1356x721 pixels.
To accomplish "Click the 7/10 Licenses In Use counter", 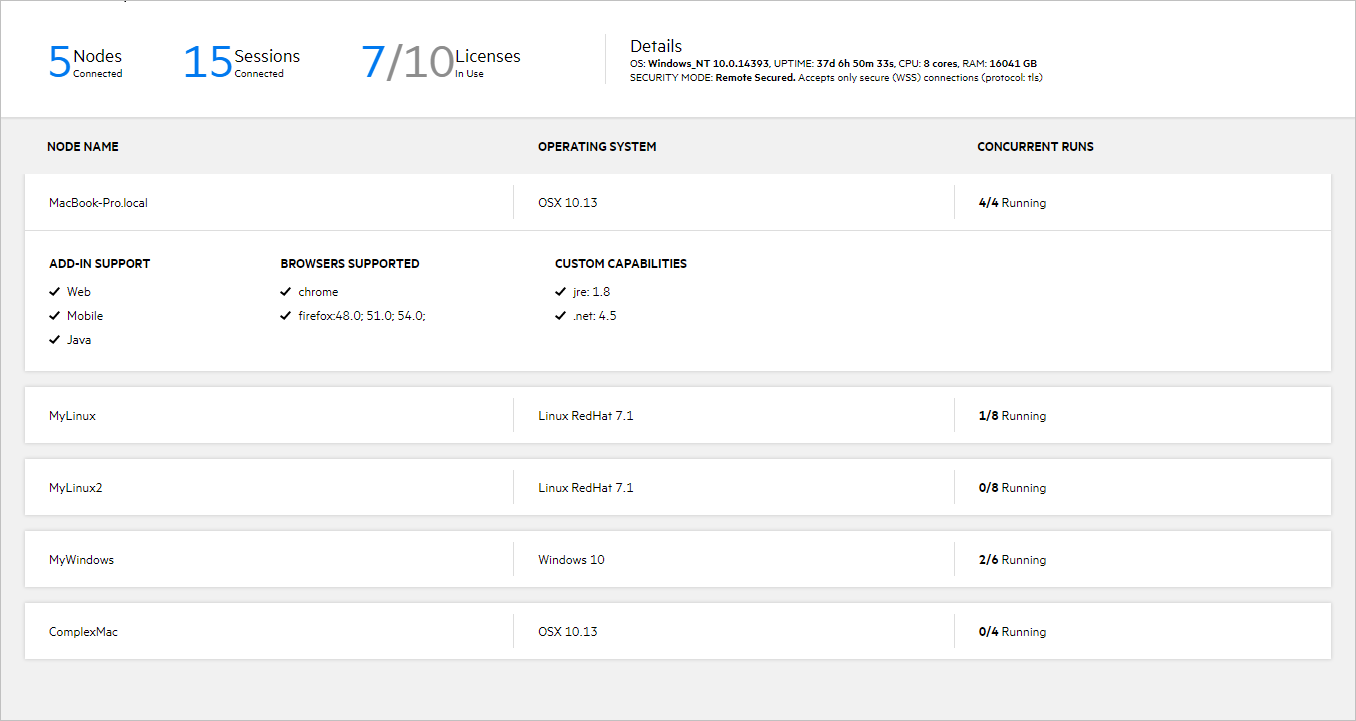I will point(441,62).
